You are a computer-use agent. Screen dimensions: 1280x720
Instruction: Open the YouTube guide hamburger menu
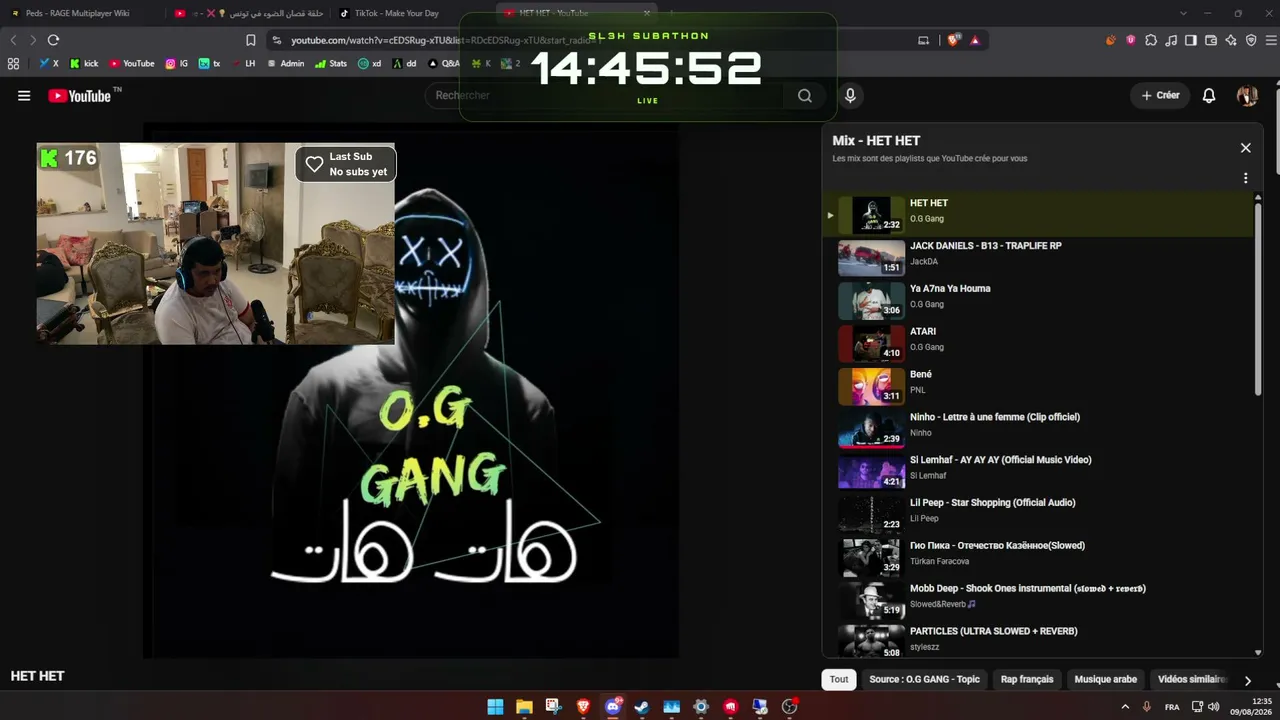[24, 96]
